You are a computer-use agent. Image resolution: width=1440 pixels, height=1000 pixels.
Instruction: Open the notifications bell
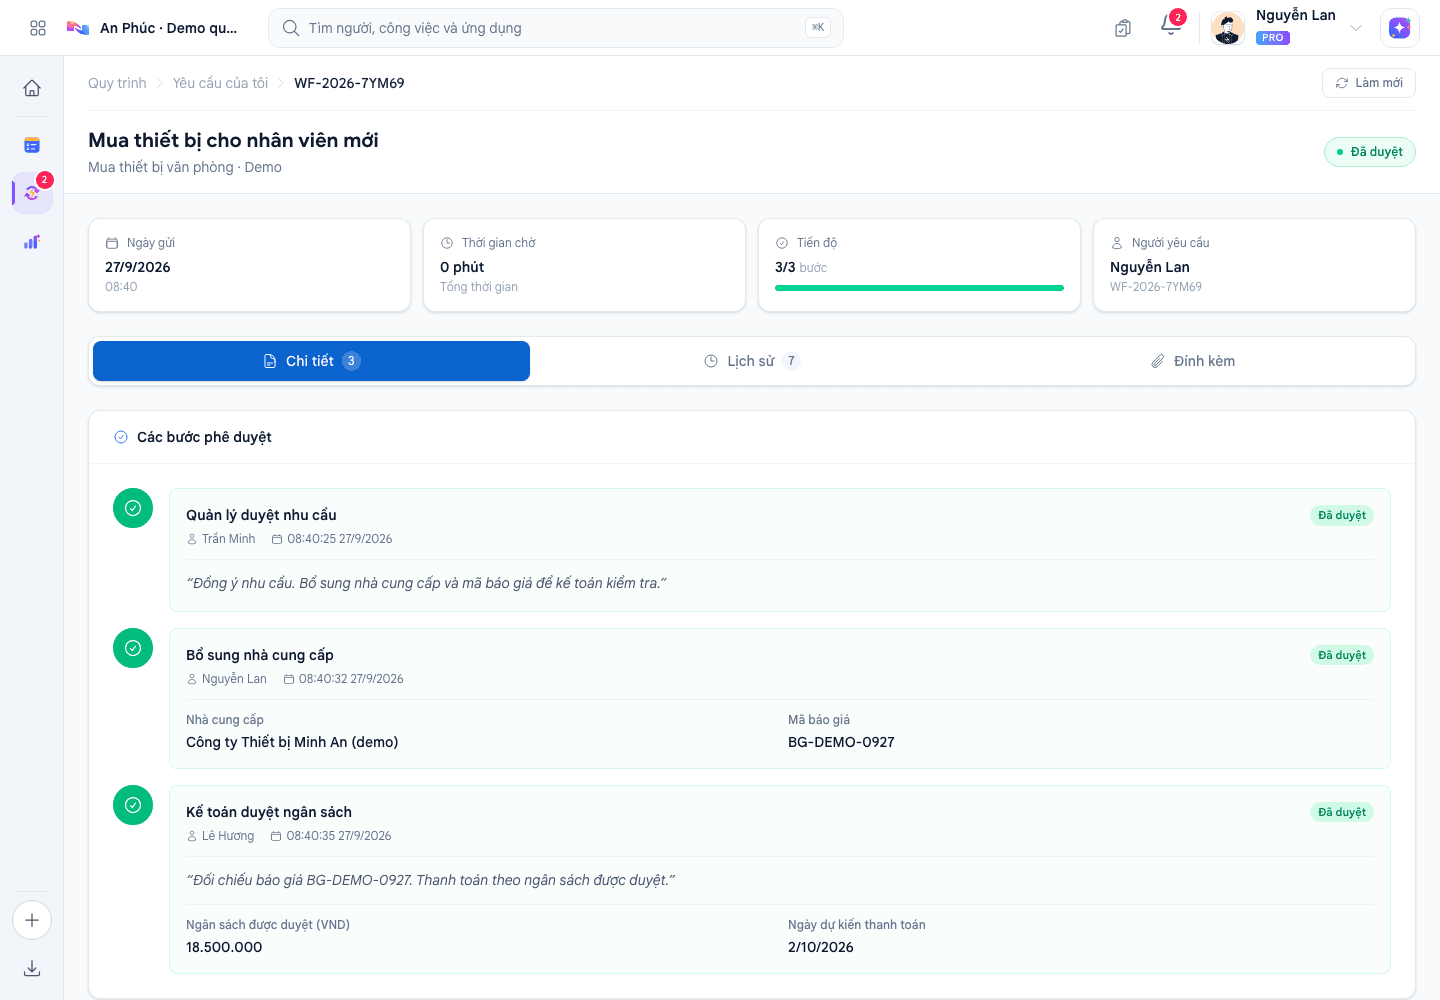pyautogui.click(x=1171, y=26)
